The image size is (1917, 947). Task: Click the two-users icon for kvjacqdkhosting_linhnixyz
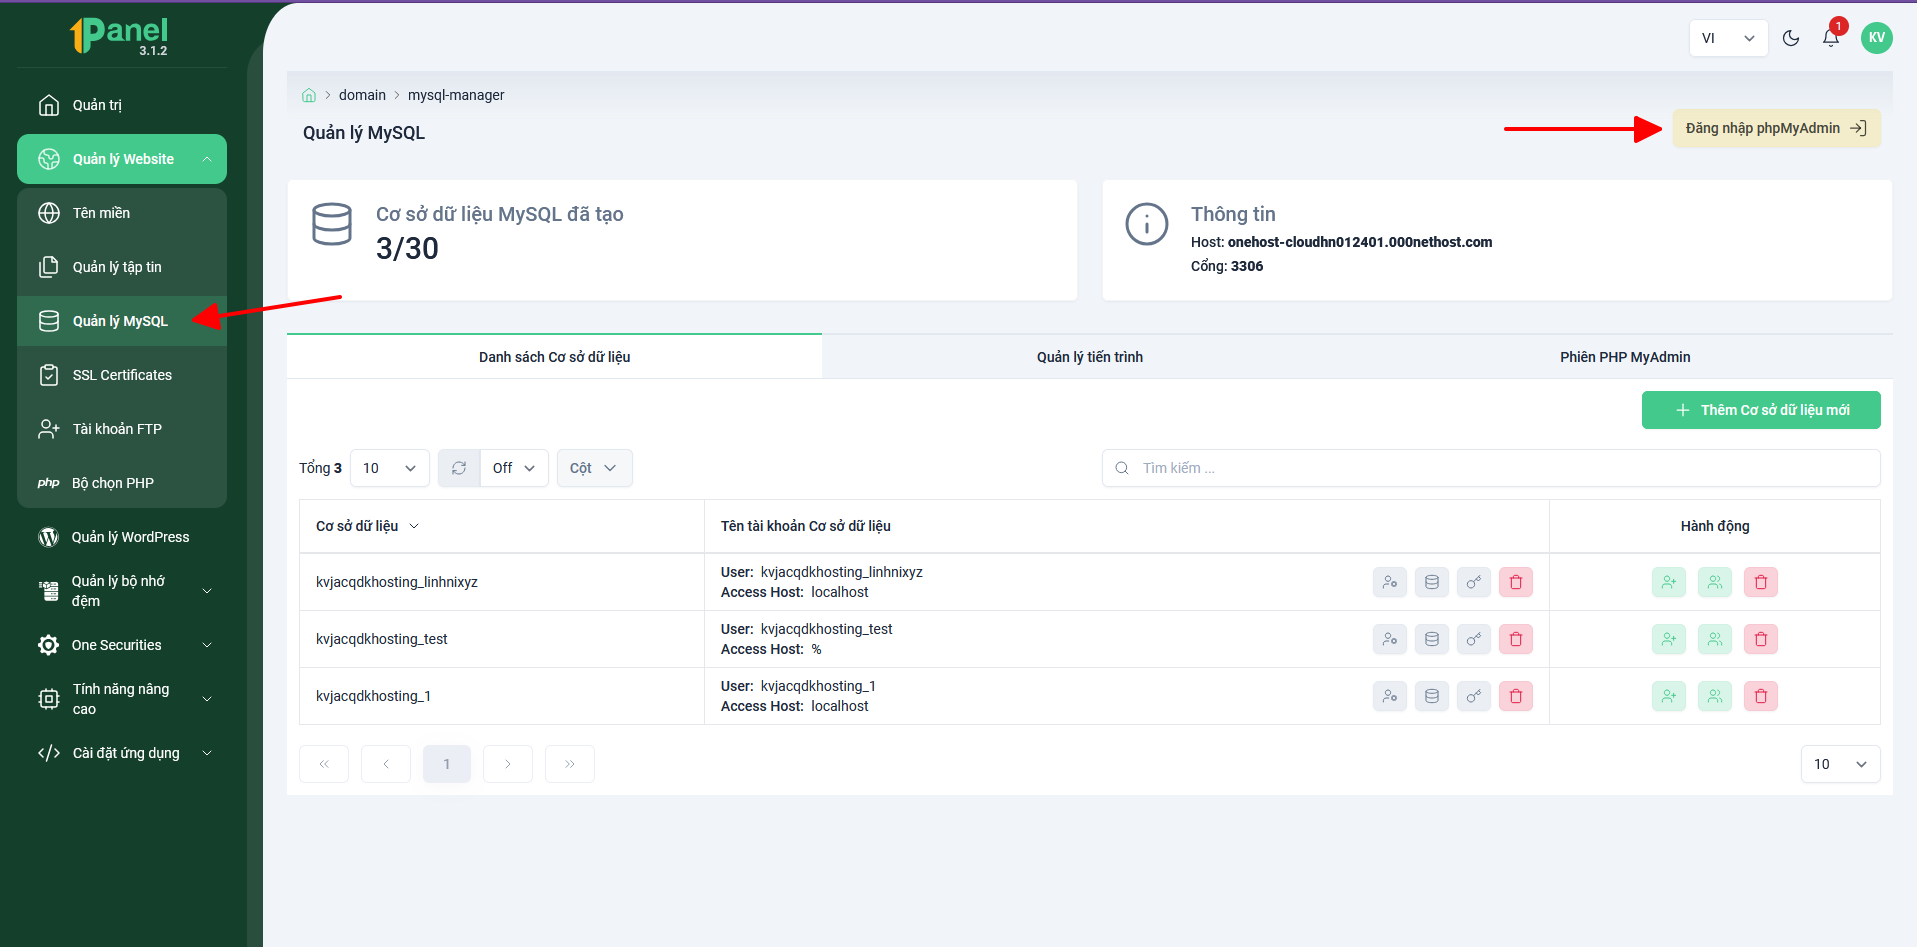[x=1715, y=582]
